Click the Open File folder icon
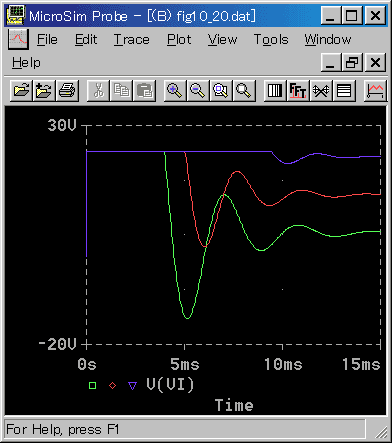The image size is (392, 443). click(x=21, y=90)
